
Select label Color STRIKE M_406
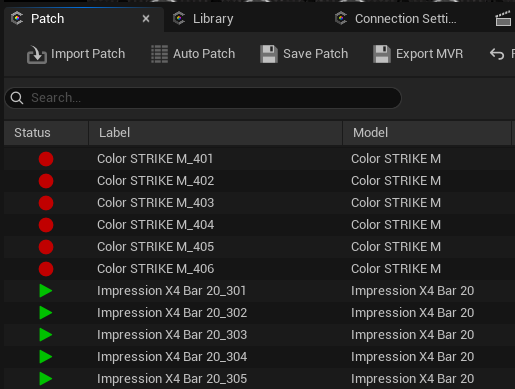click(x=156, y=269)
